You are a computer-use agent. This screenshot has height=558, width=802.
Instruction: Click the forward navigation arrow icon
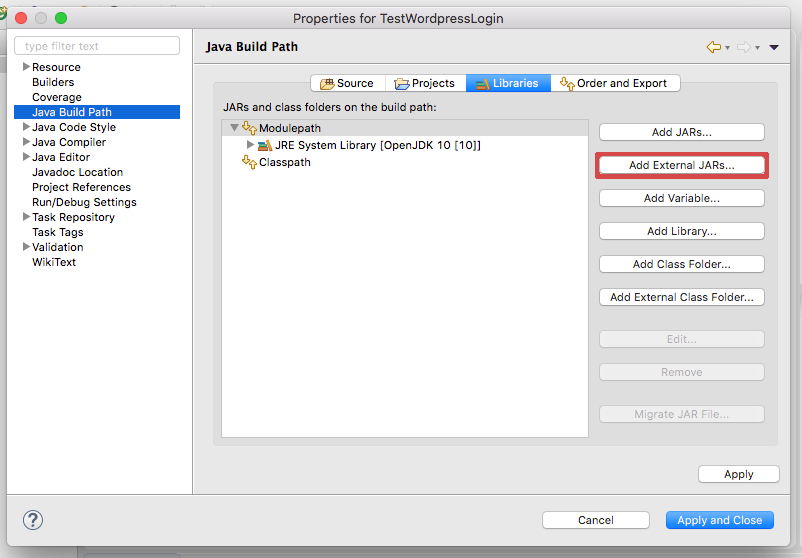pos(744,47)
